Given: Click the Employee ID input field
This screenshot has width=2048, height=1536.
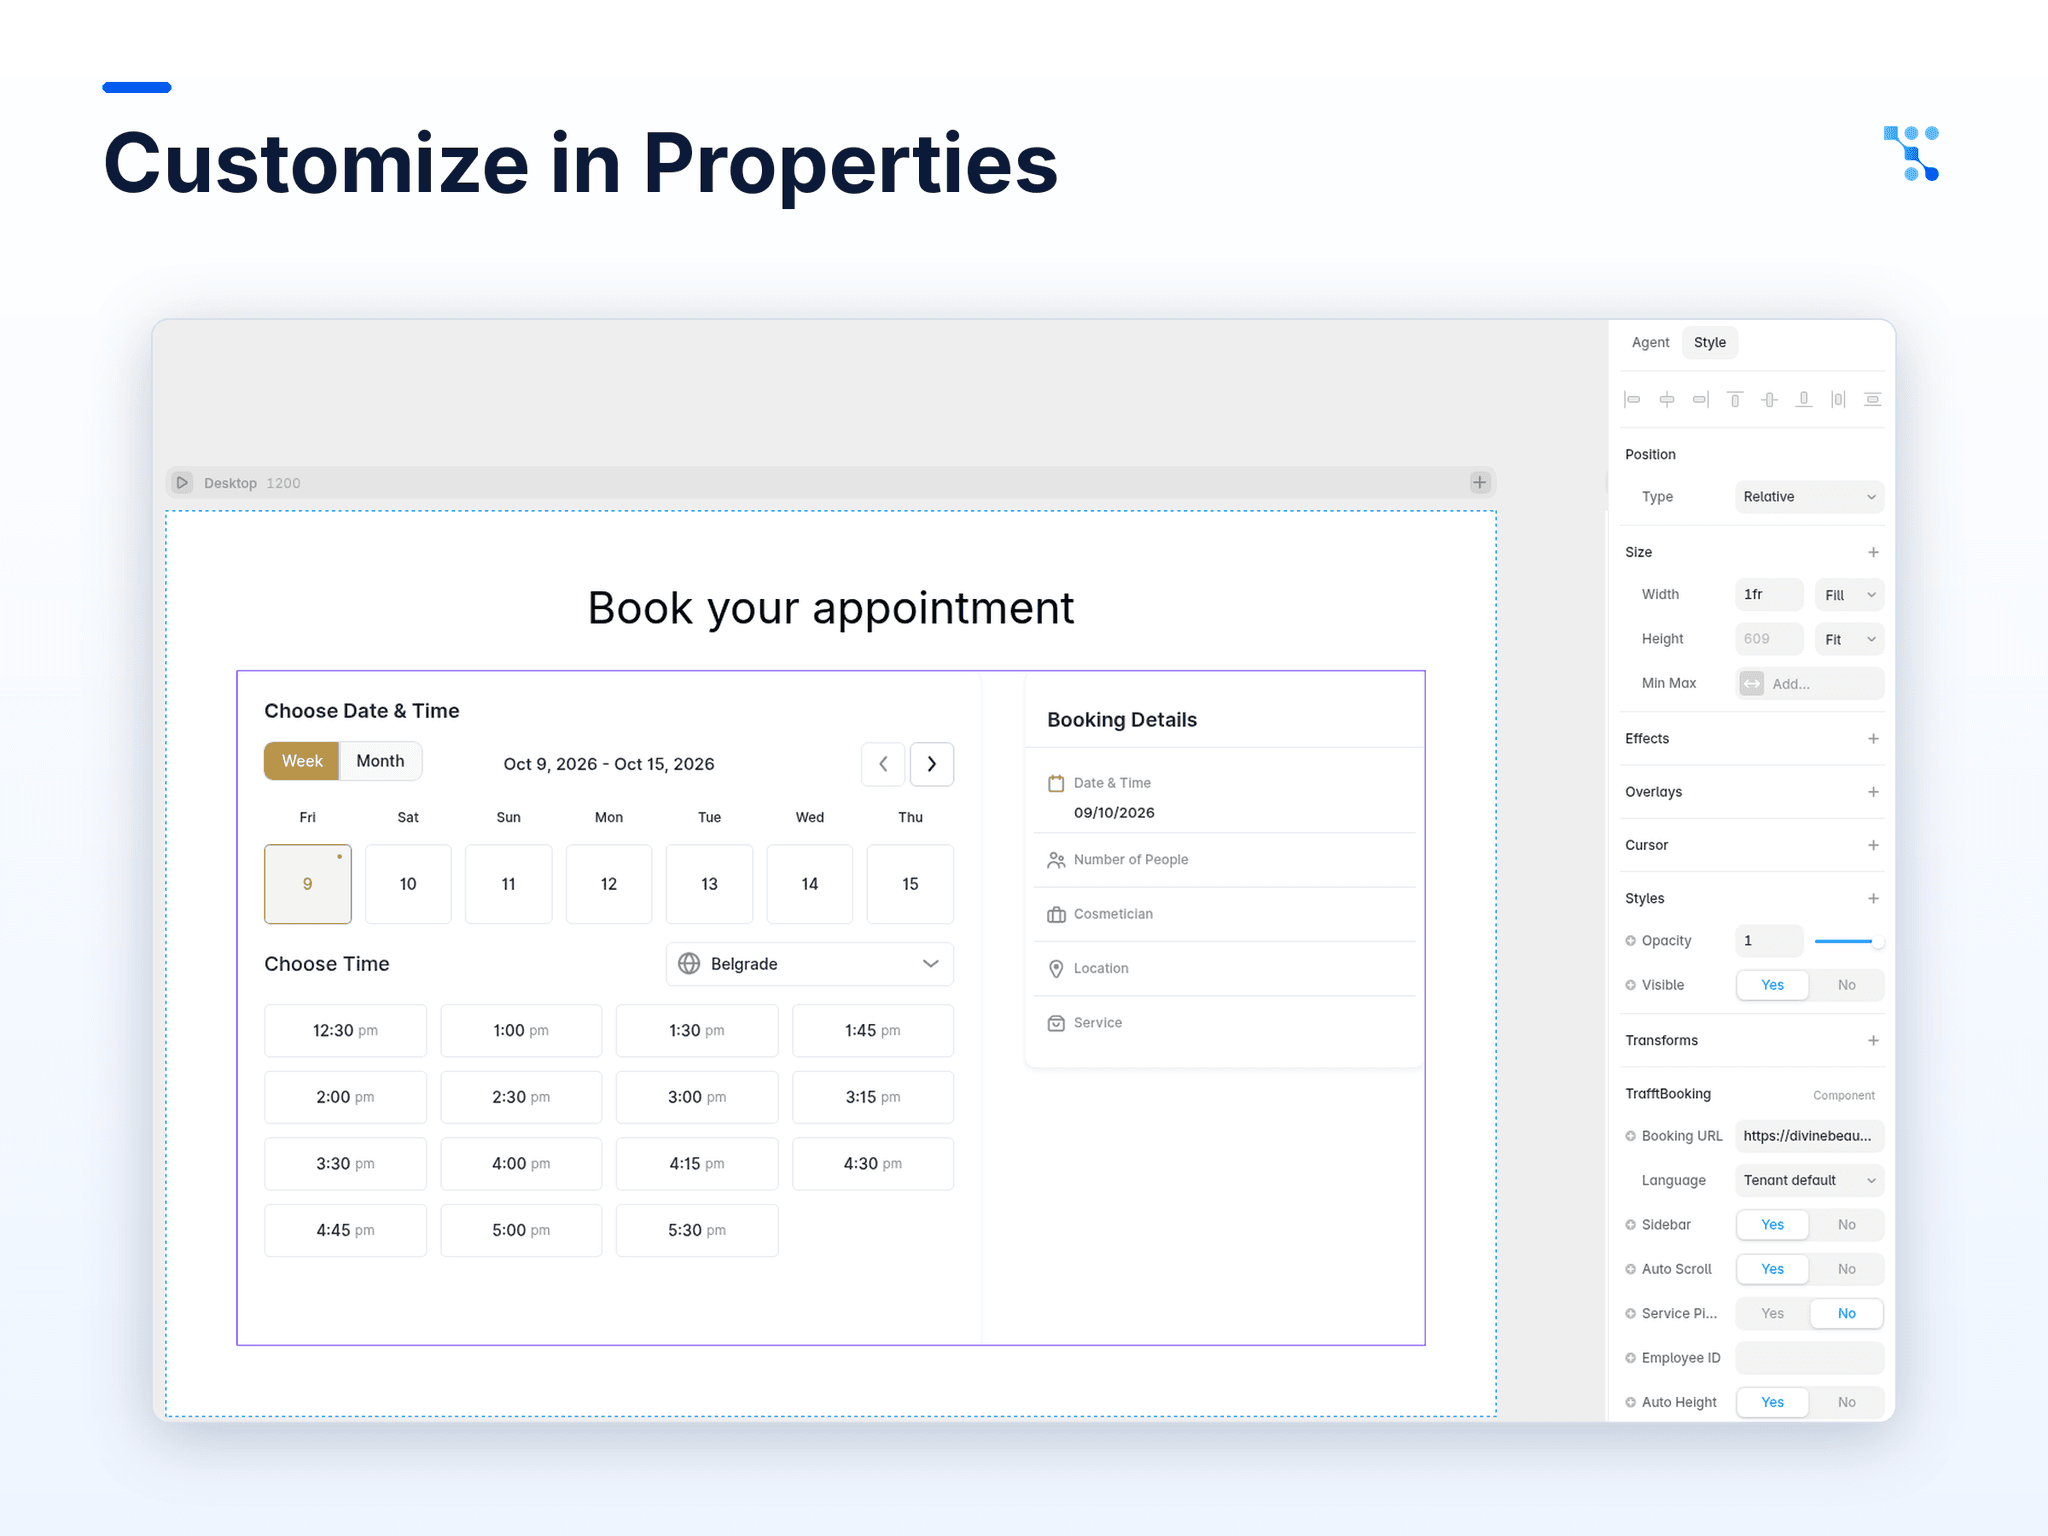Looking at the screenshot, I should 1809,1358.
